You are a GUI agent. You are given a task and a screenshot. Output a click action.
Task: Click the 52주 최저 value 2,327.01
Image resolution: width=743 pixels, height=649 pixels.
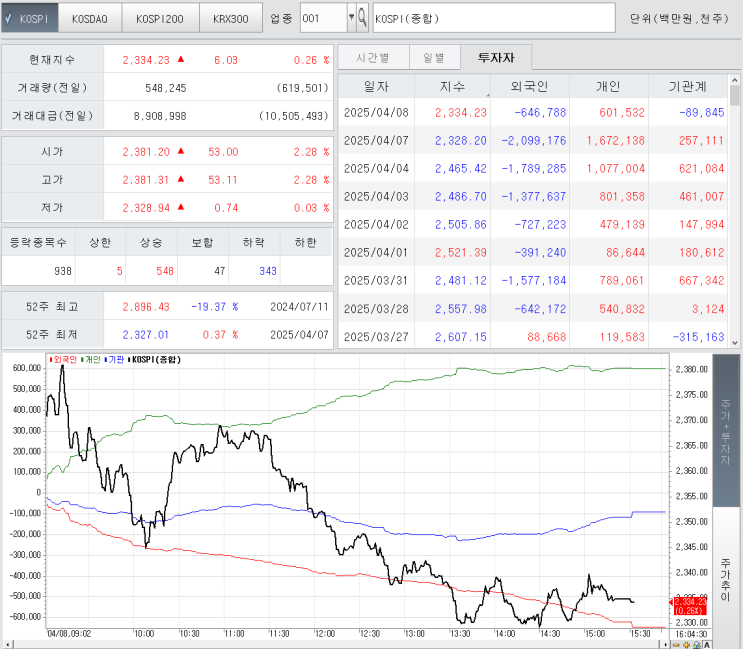(145, 335)
